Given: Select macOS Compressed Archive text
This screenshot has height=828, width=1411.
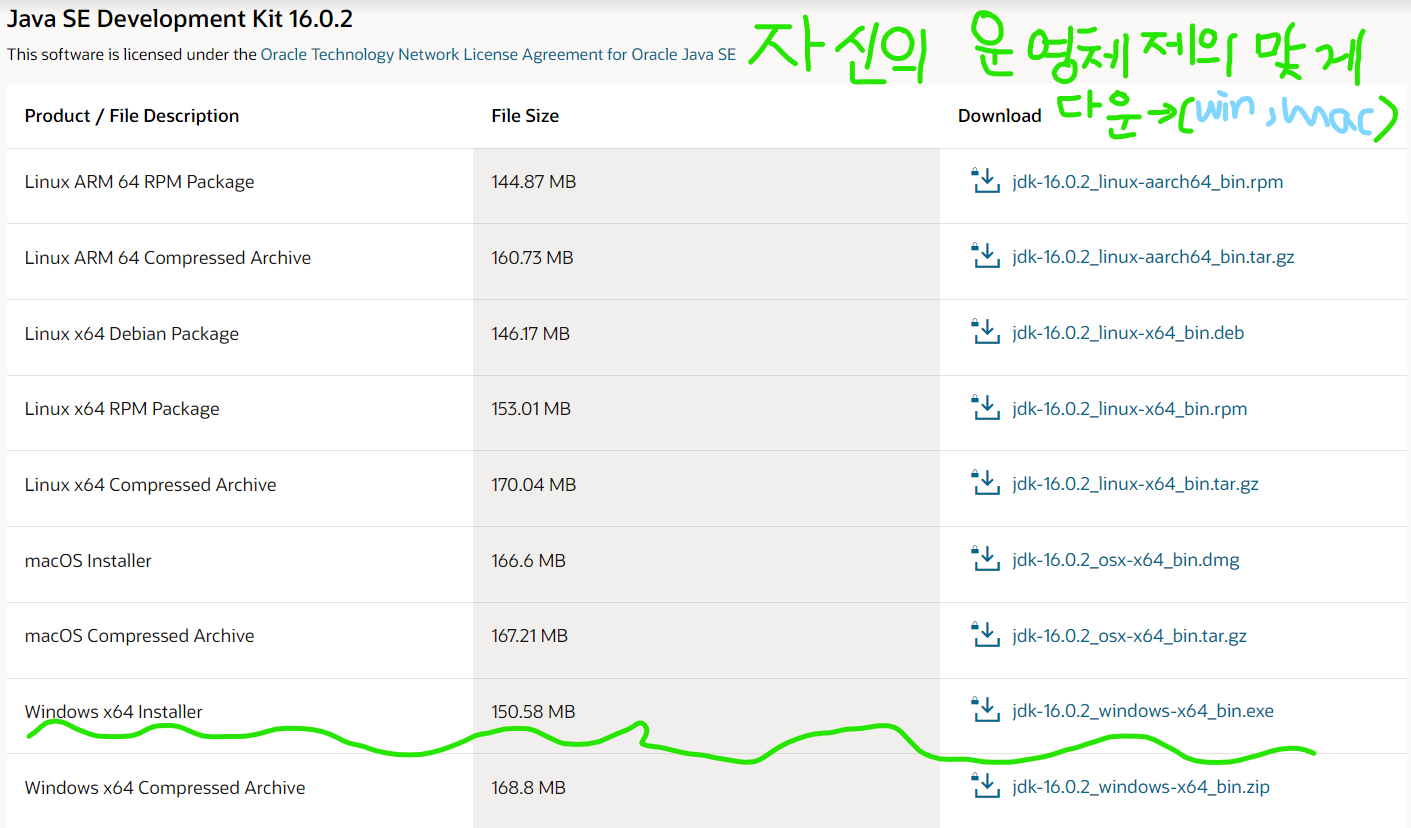Looking at the screenshot, I should [140, 636].
